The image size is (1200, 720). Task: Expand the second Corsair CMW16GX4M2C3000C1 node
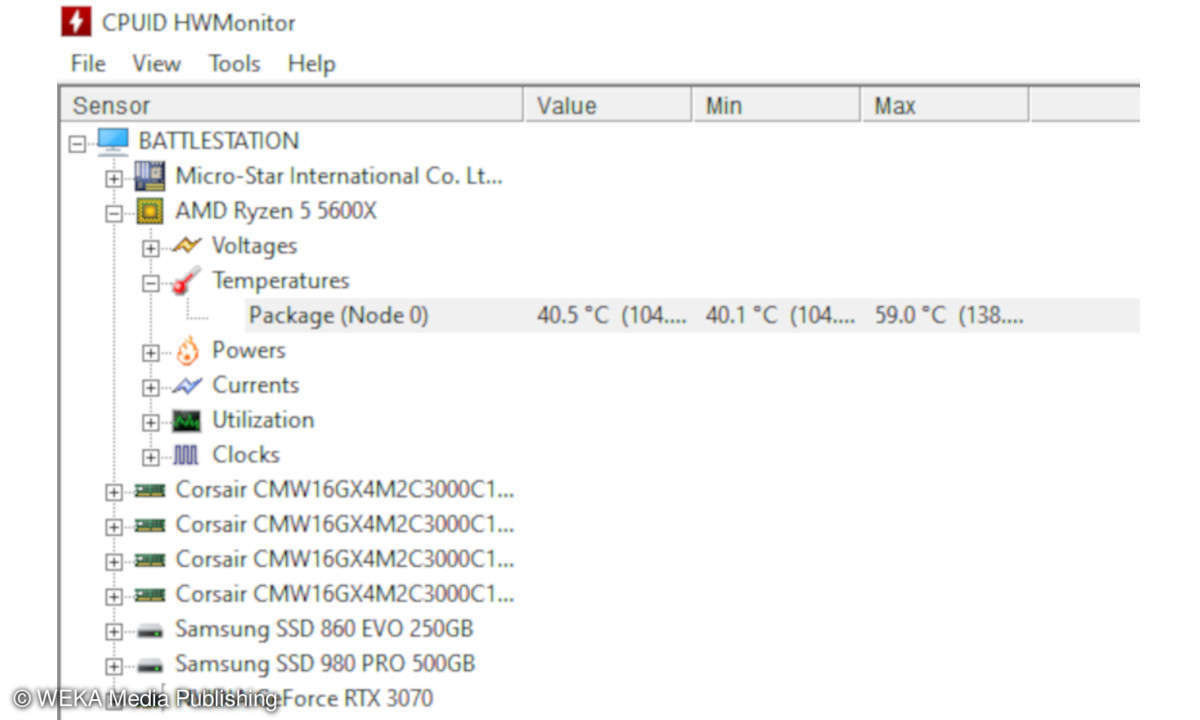(x=114, y=527)
